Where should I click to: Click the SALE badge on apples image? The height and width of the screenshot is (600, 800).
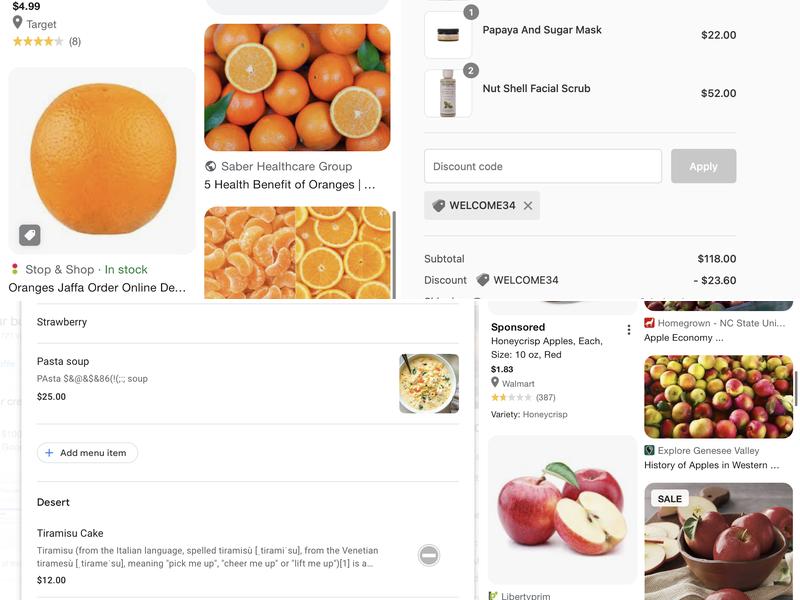tap(670, 498)
